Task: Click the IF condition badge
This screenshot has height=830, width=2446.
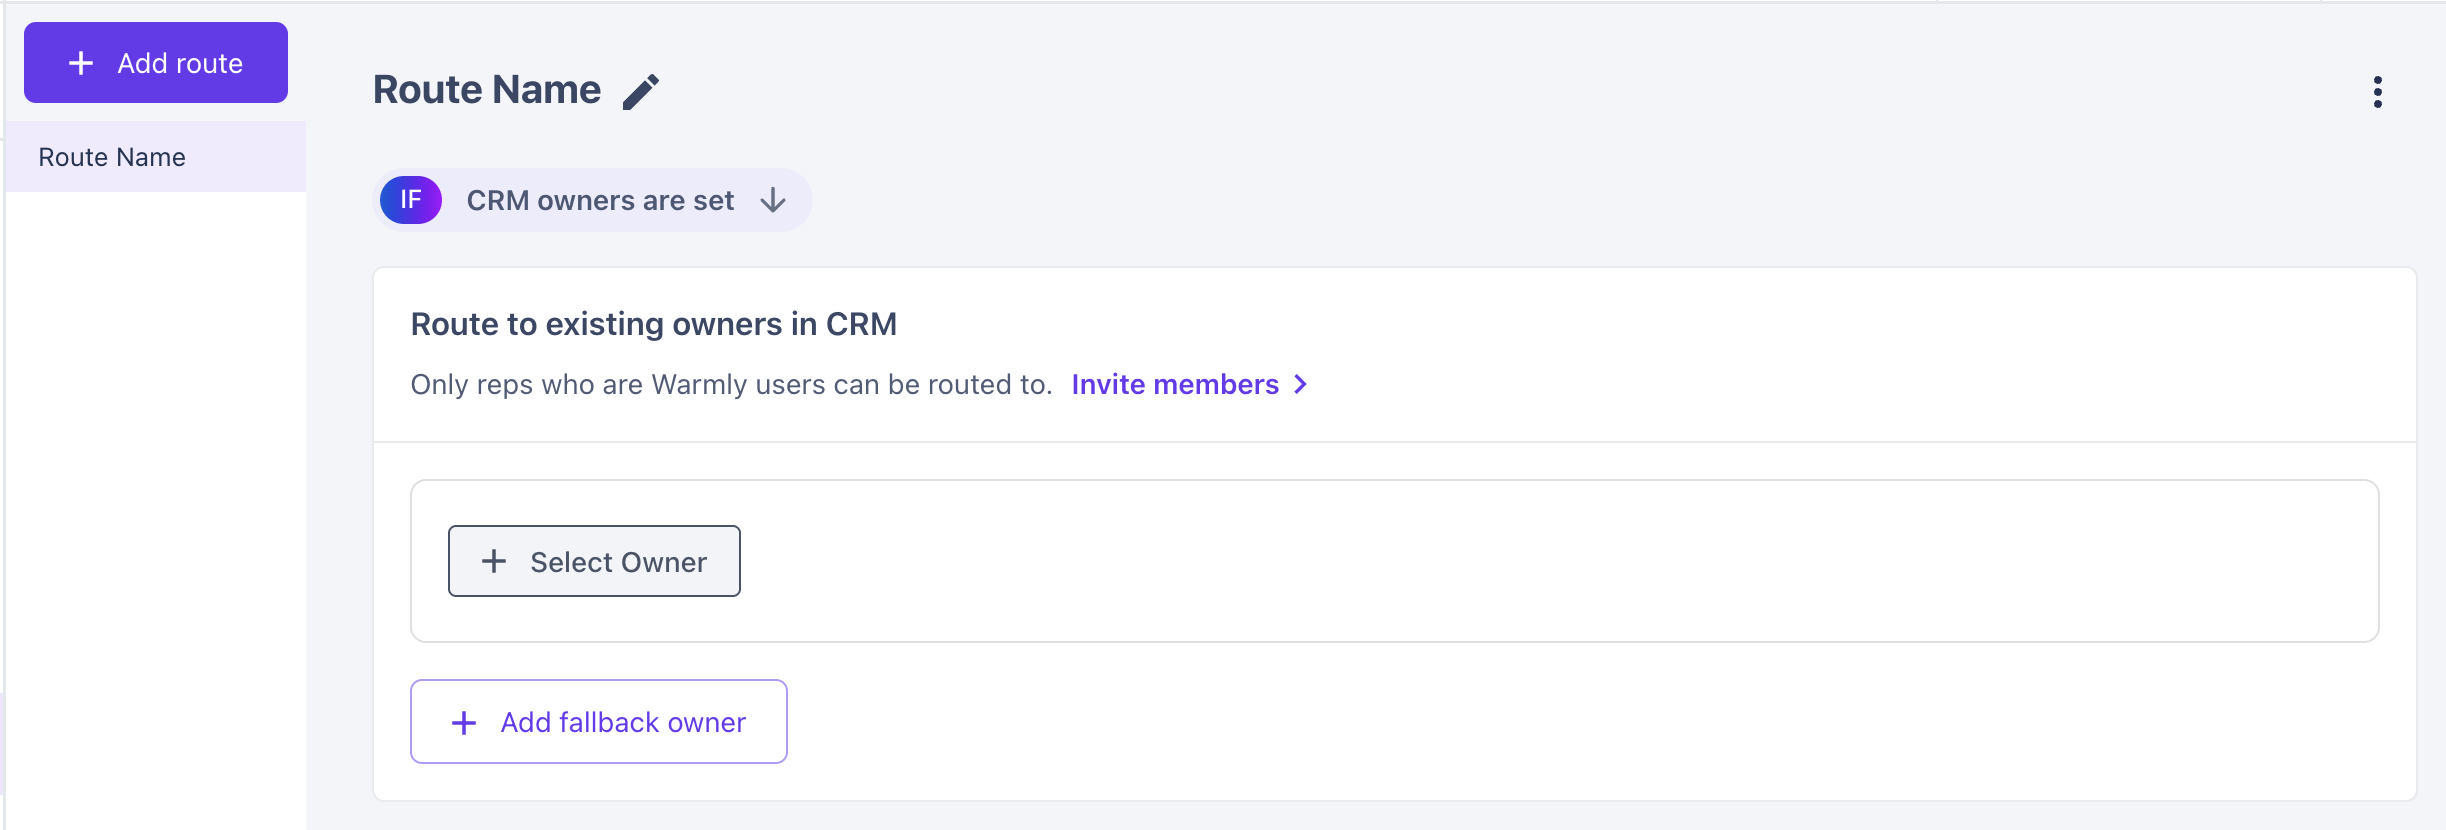Action: (411, 200)
